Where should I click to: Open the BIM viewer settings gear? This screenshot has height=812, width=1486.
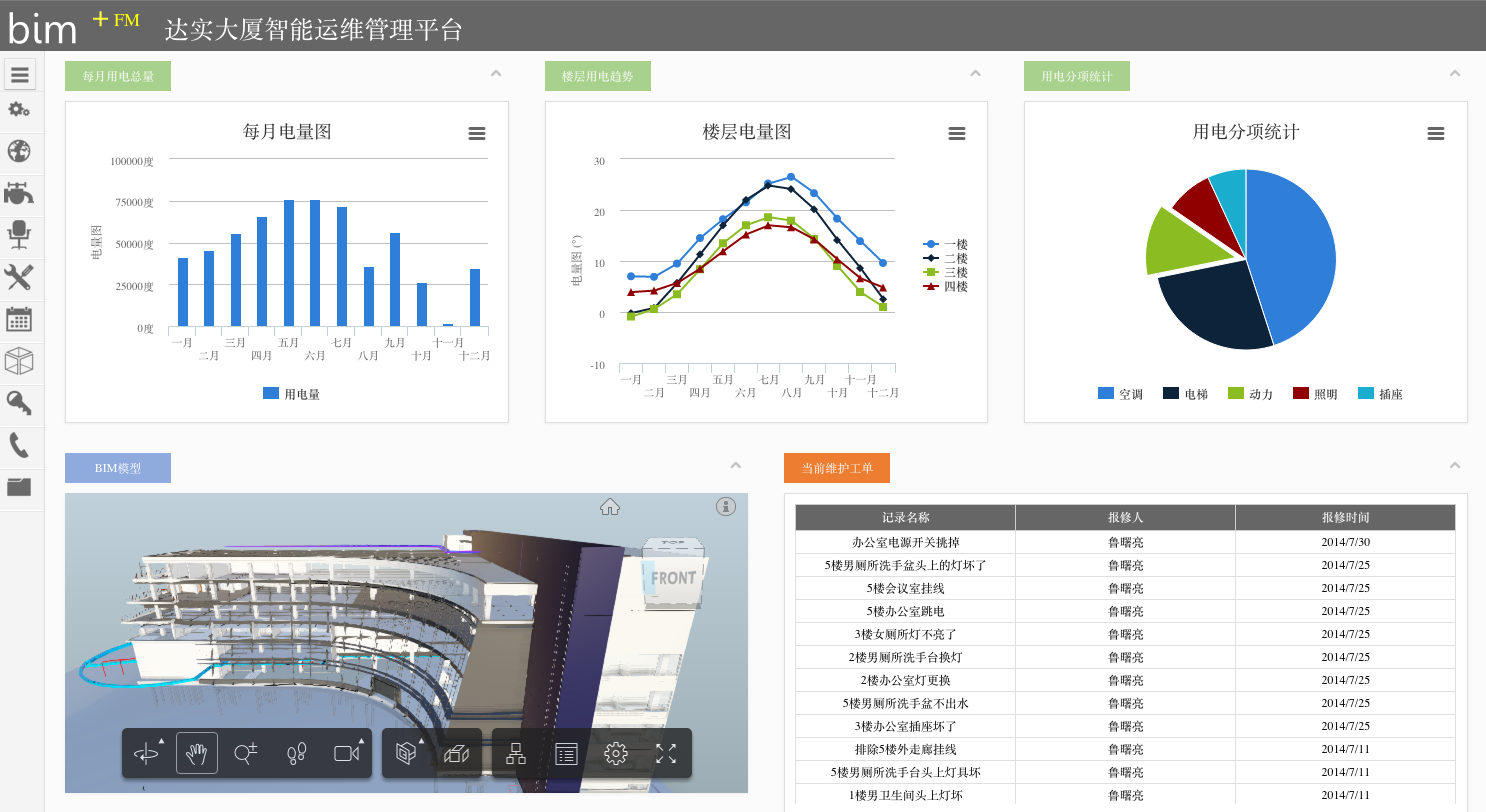pos(616,754)
